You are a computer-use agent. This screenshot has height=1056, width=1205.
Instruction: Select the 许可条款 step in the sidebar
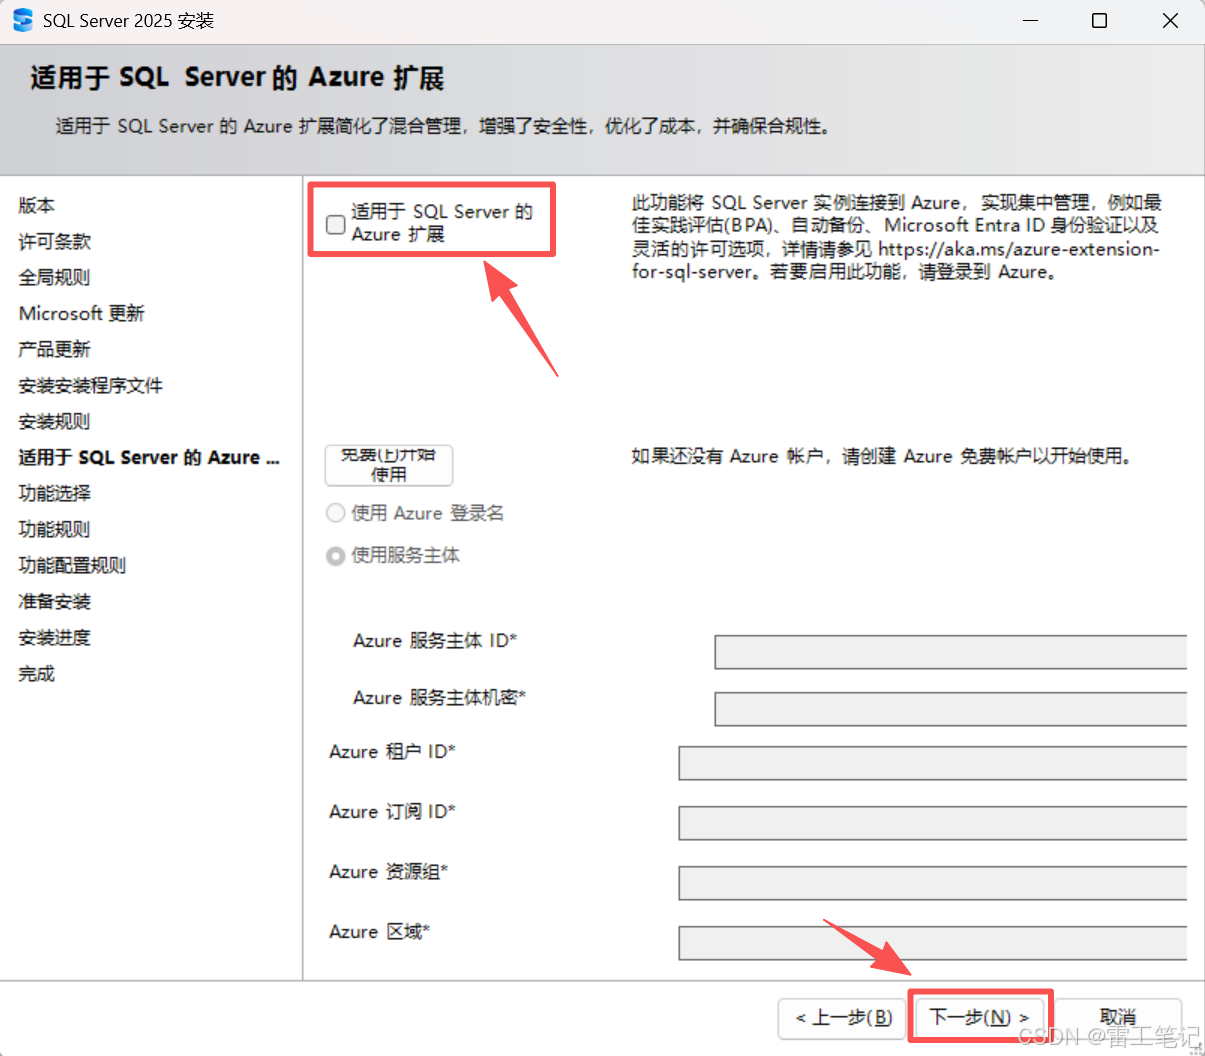[x=55, y=241]
